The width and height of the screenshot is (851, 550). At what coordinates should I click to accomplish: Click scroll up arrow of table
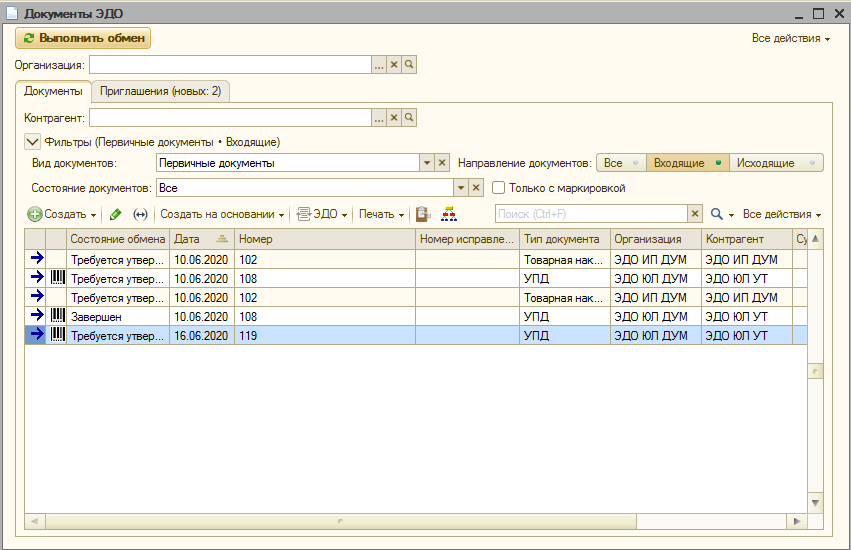tap(815, 239)
